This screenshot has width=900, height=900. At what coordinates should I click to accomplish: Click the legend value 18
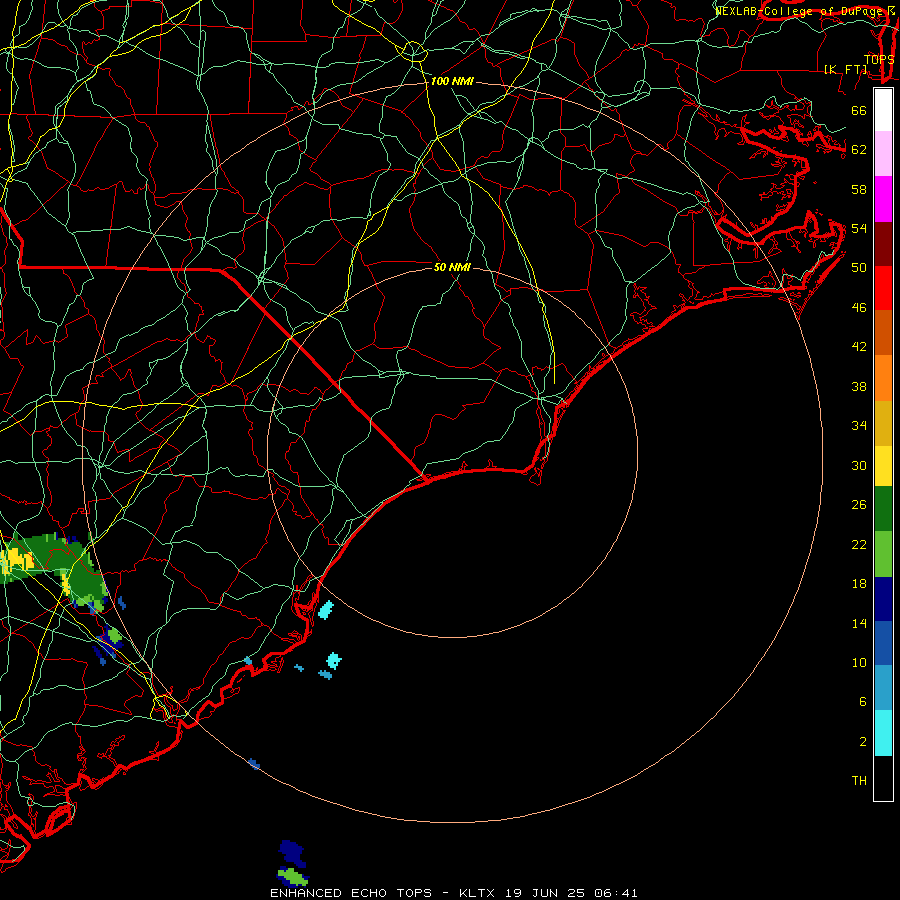click(859, 584)
